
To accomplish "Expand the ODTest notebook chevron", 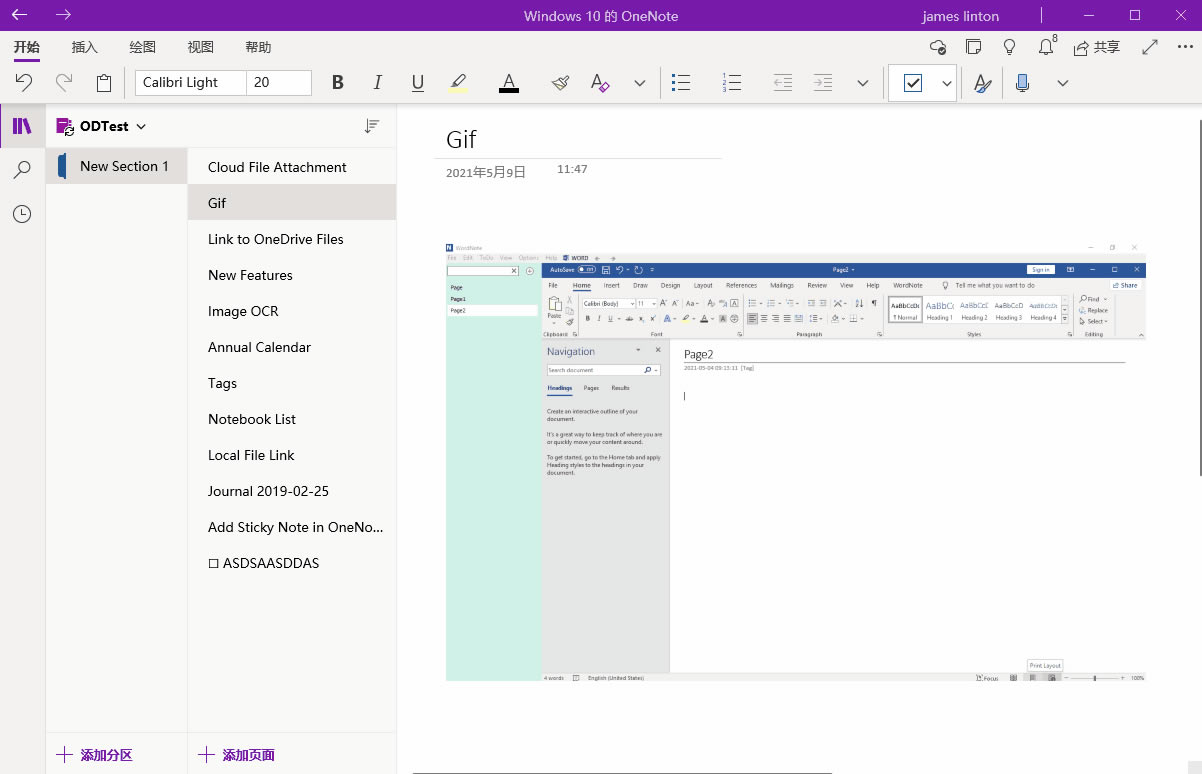I will pyautogui.click(x=141, y=126).
